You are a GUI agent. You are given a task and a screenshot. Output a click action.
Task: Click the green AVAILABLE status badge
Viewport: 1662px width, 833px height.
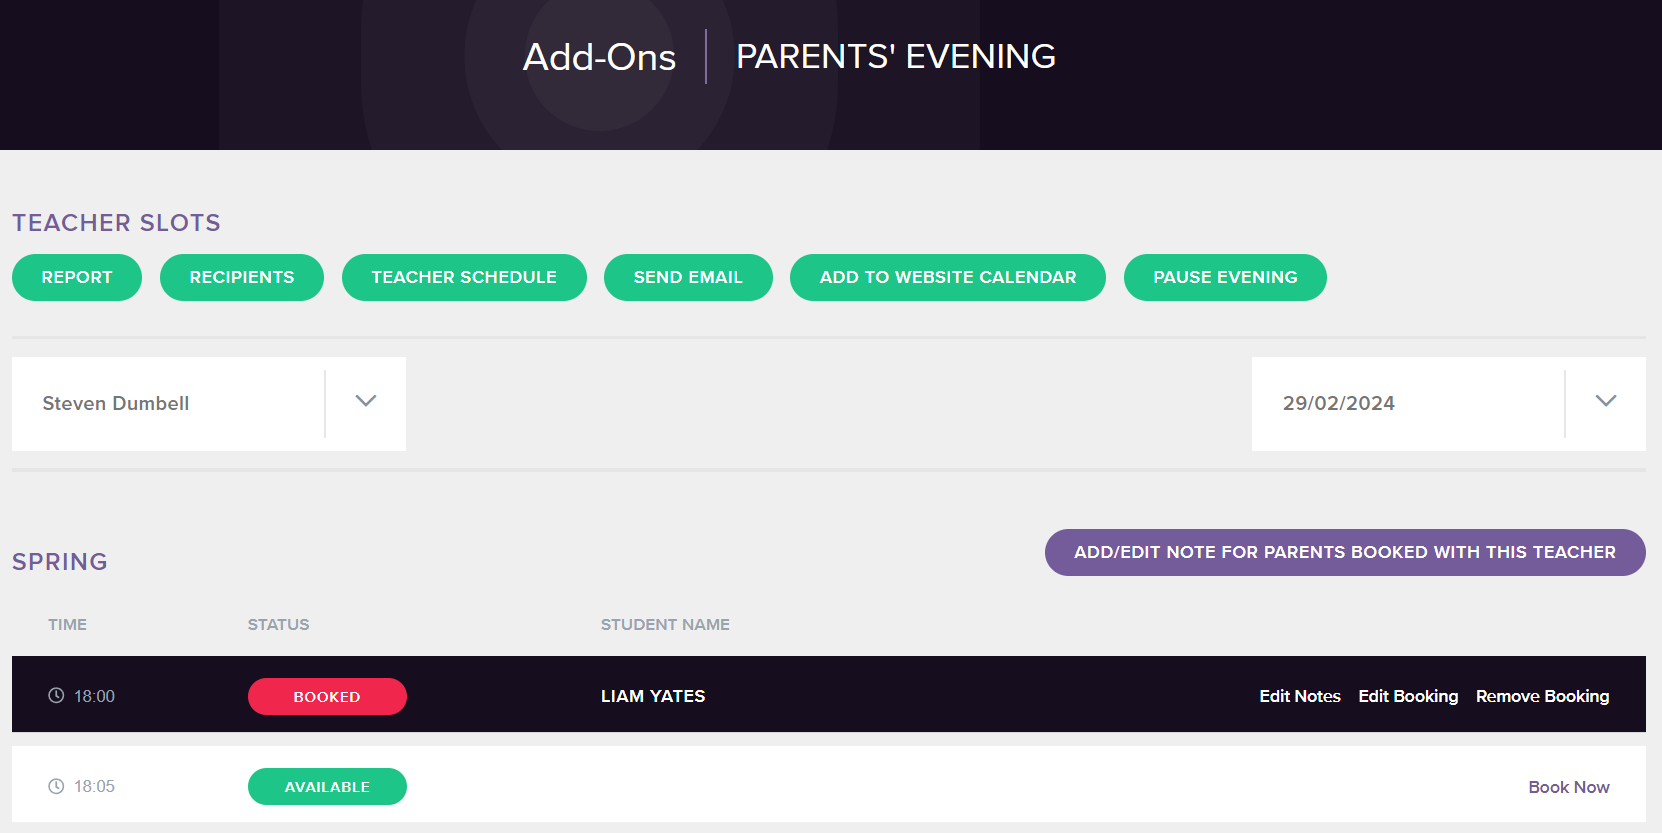327,787
